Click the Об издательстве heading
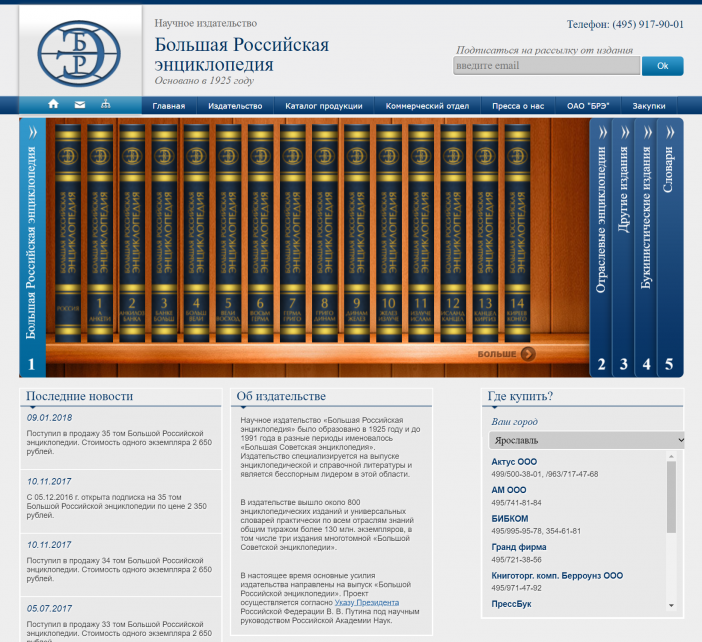702x642 pixels. click(x=281, y=396)
